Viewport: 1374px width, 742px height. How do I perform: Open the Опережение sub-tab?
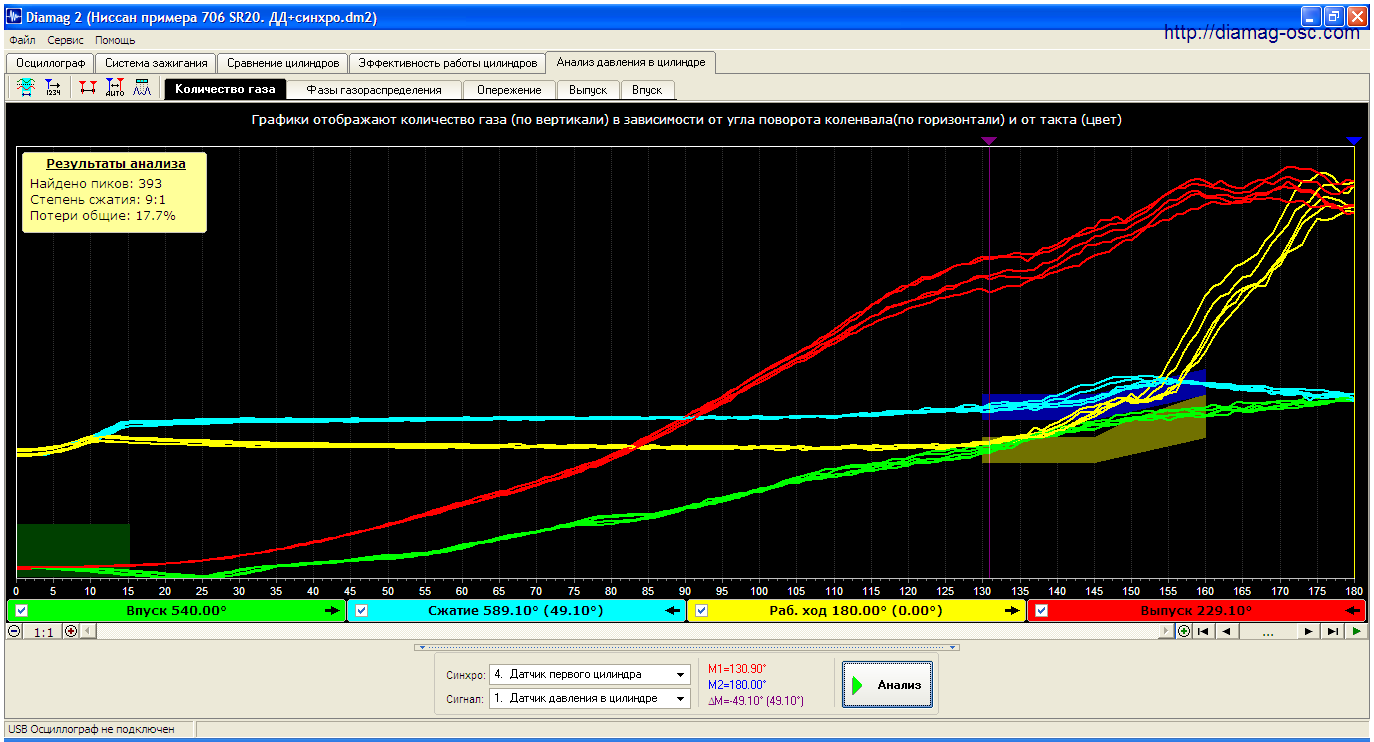pos(509,90)
